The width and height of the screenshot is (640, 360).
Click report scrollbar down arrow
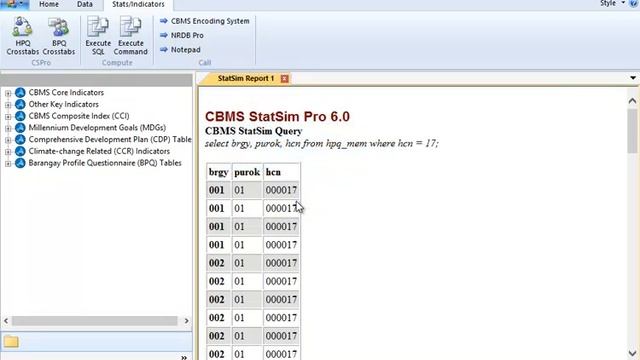pos(633,353)
